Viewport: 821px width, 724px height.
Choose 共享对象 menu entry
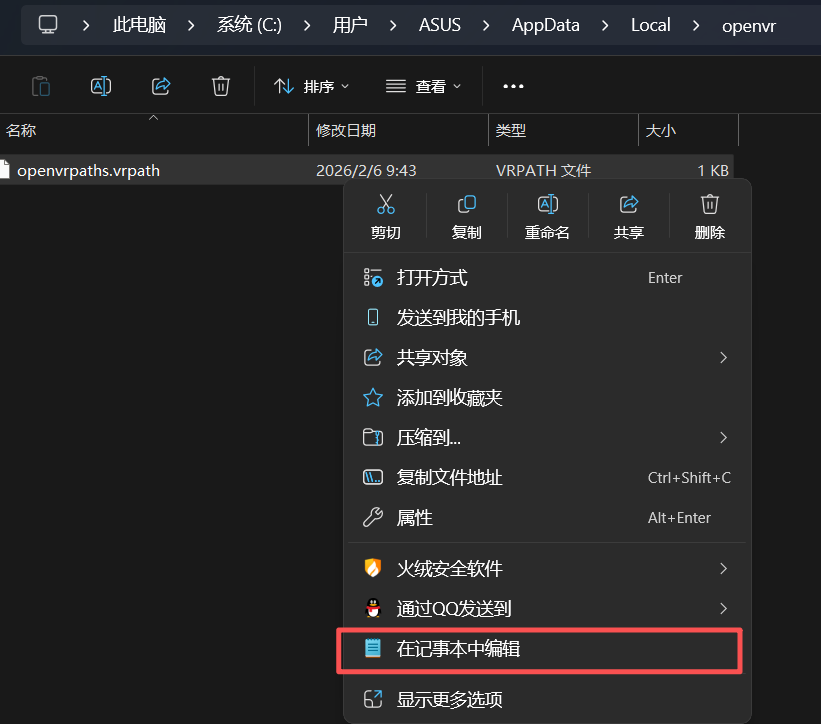point(547,358)
